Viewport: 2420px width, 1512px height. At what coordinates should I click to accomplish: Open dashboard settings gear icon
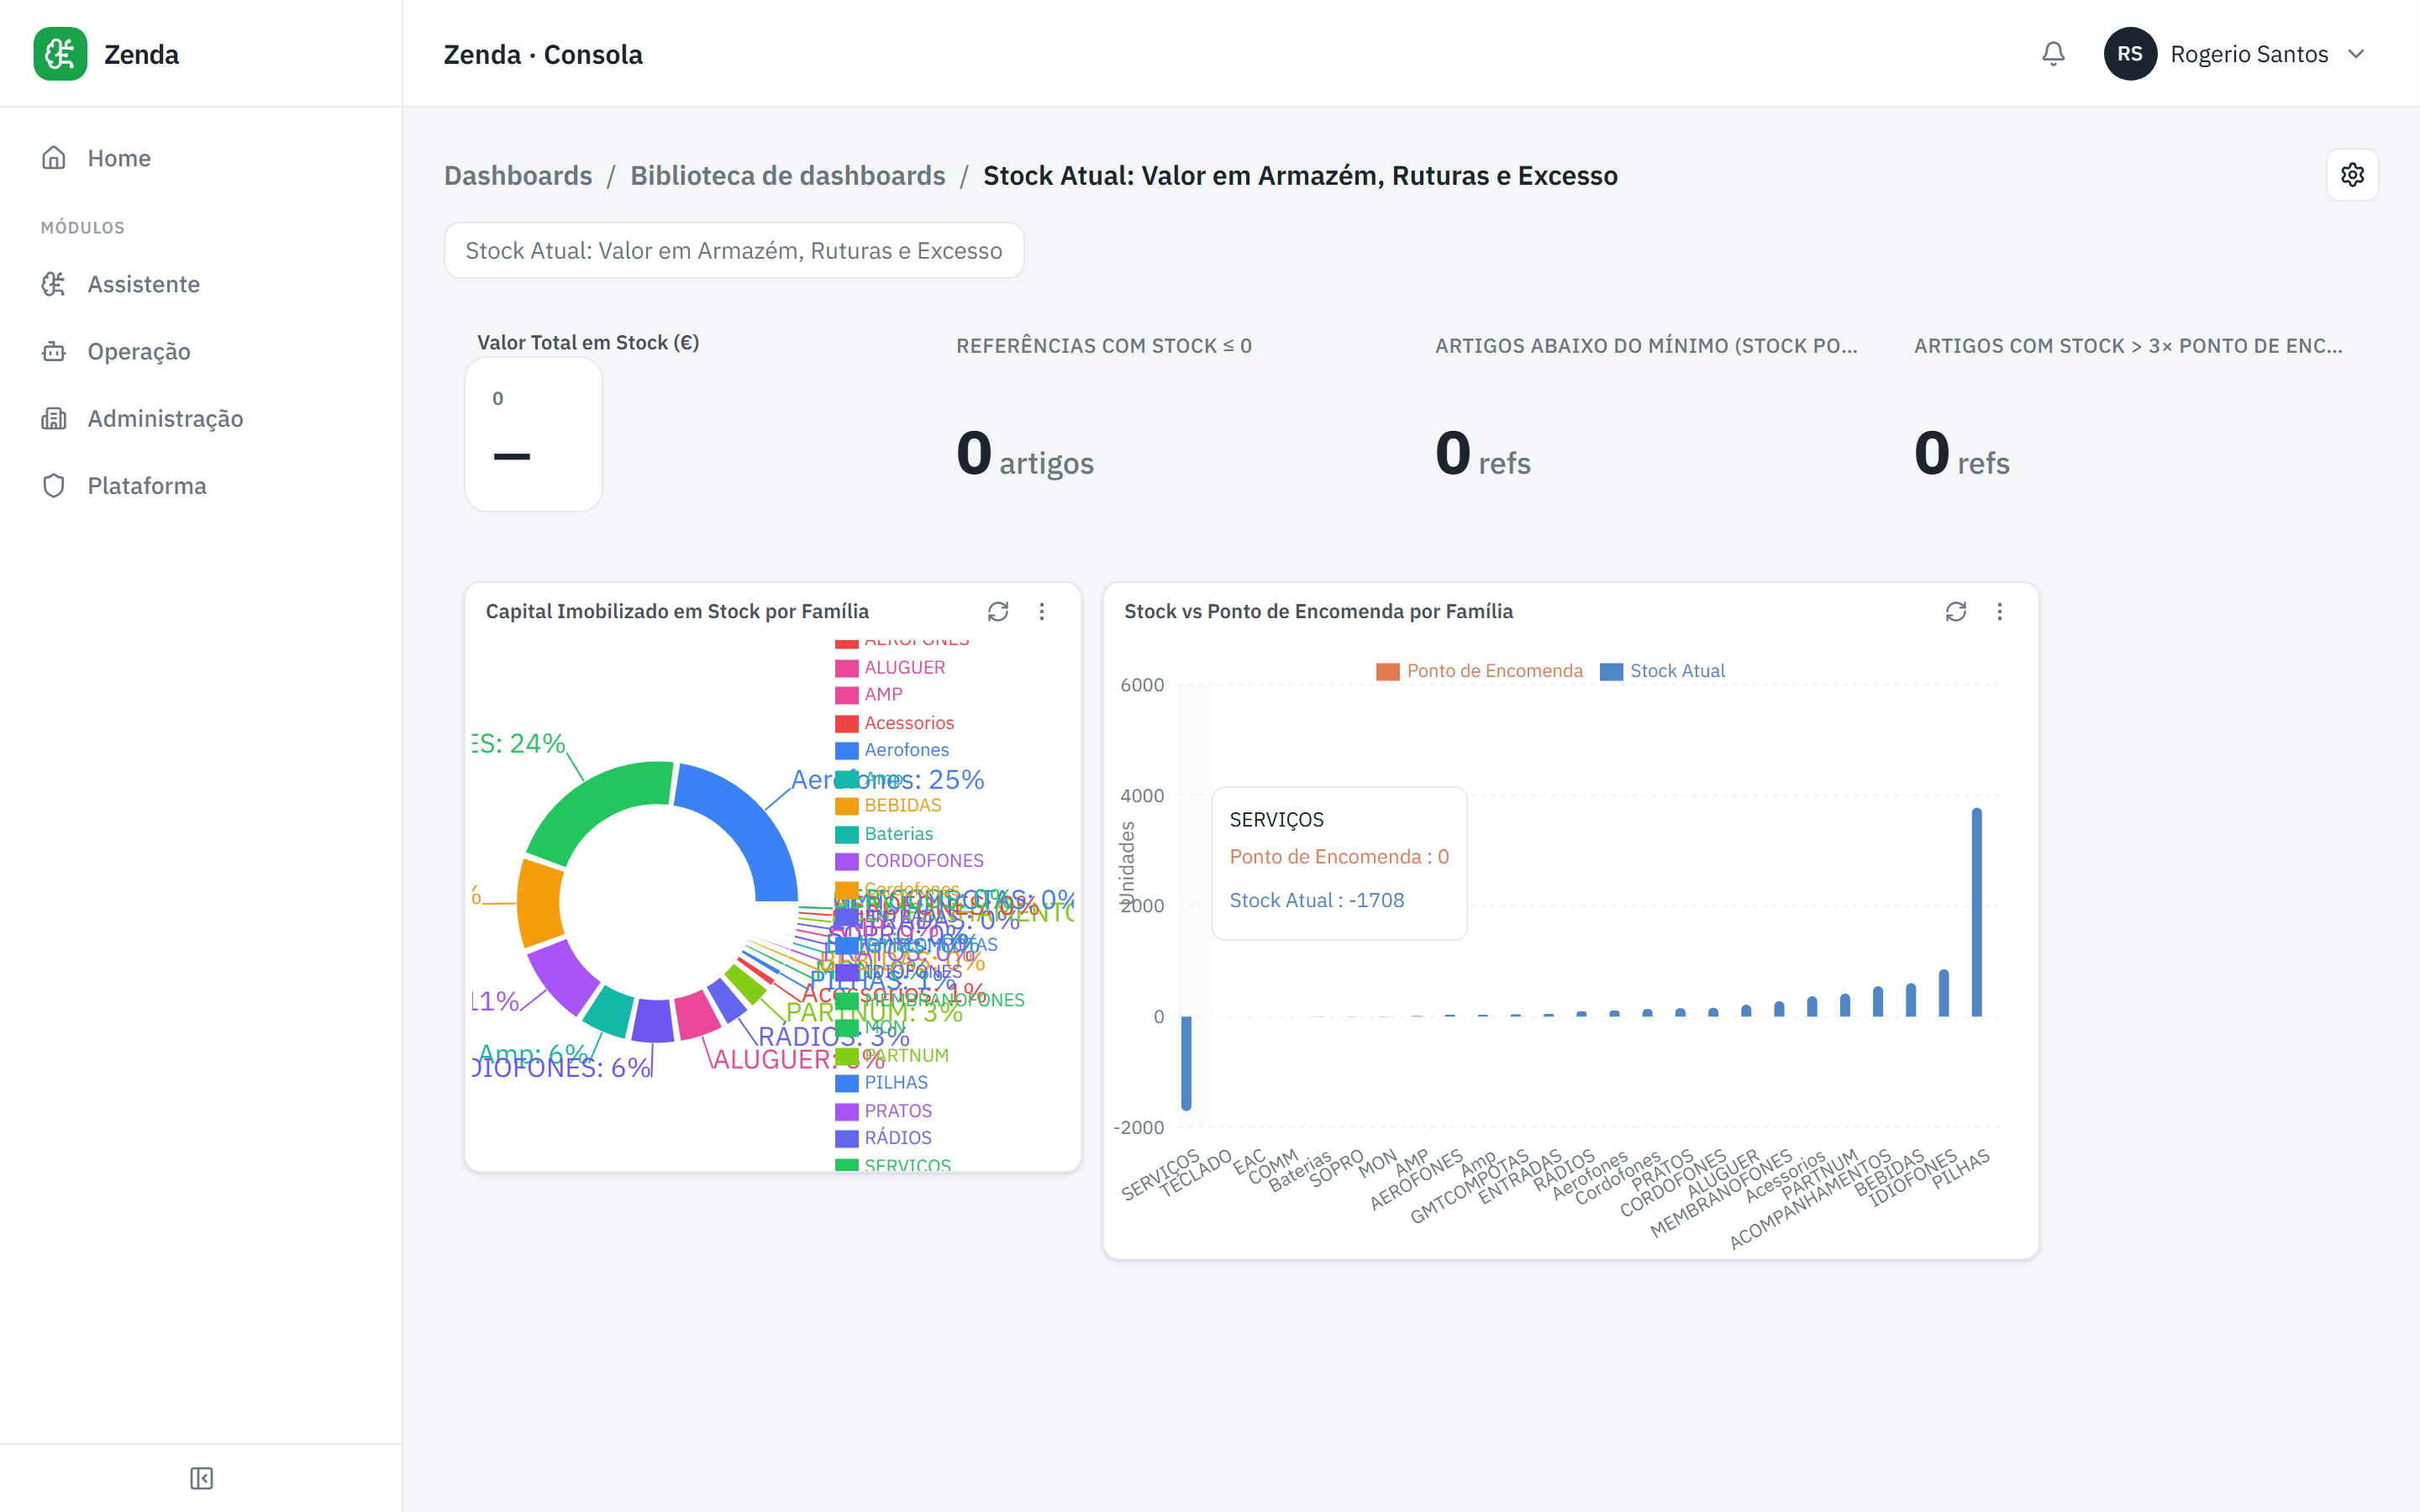point(2352,175)
